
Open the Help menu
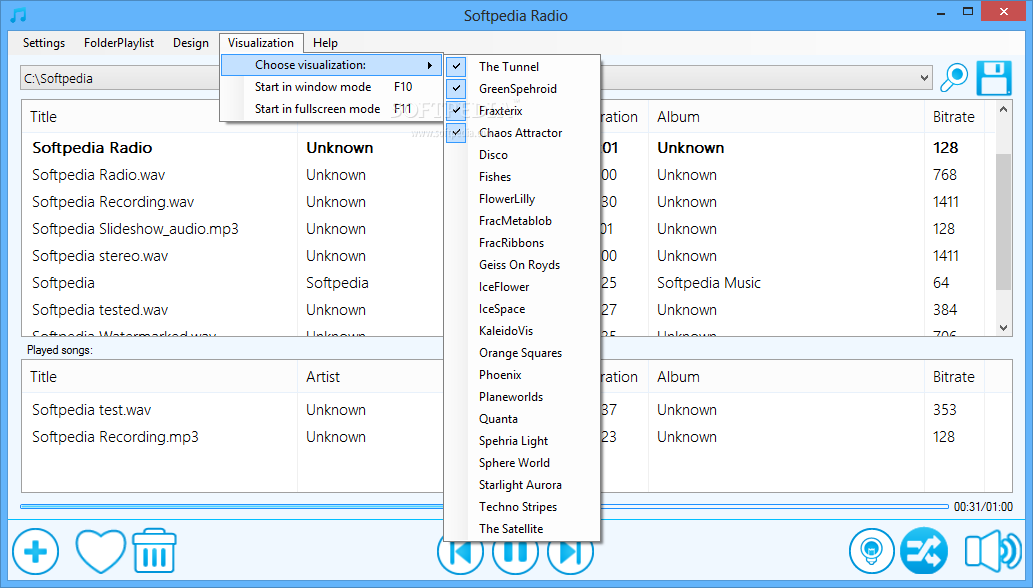325,43
